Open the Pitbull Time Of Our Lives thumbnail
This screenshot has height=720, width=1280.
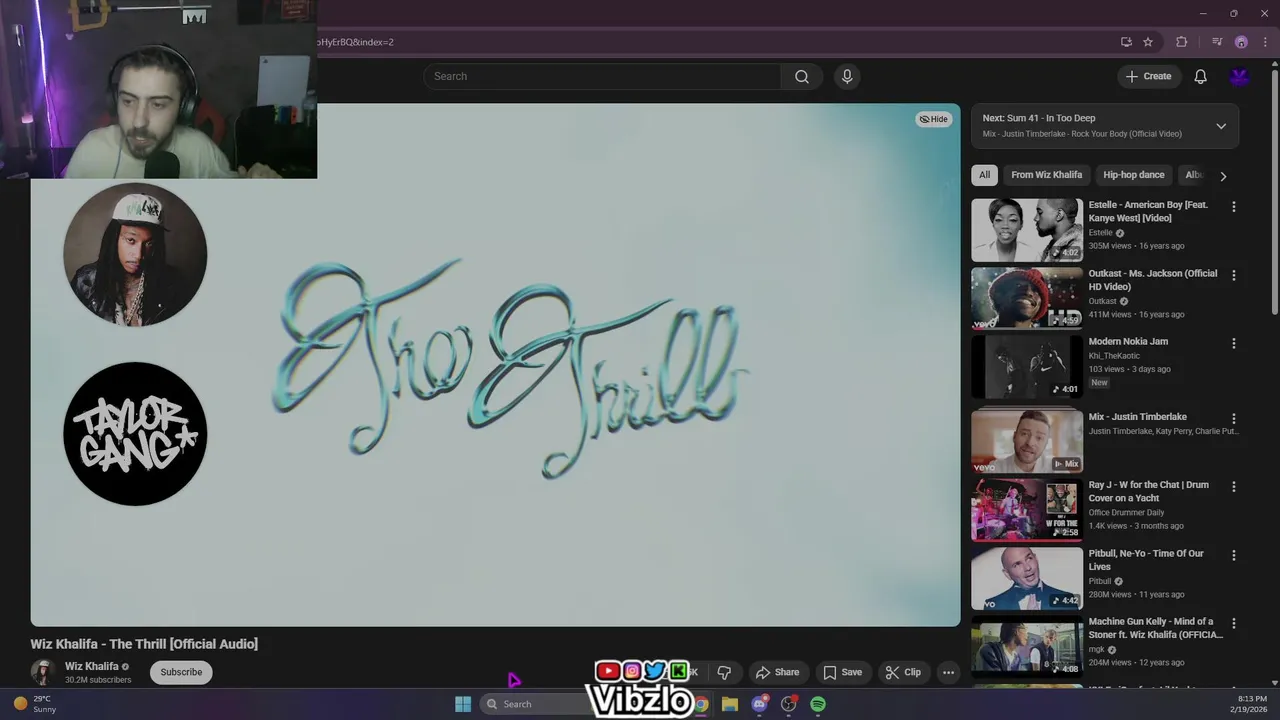[1026, 578]
